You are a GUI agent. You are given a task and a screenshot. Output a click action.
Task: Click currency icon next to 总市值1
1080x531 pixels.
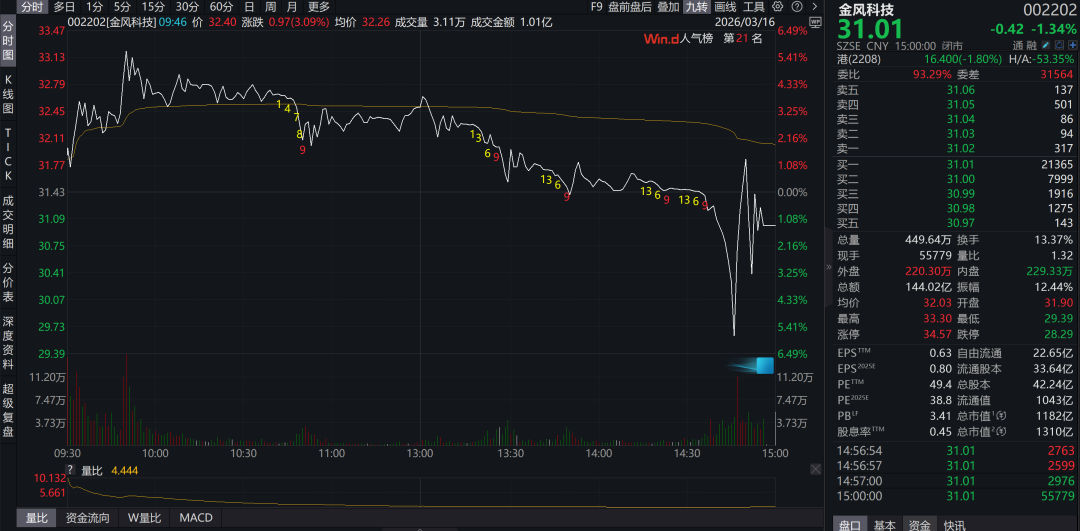click(x=1001, y=415)
